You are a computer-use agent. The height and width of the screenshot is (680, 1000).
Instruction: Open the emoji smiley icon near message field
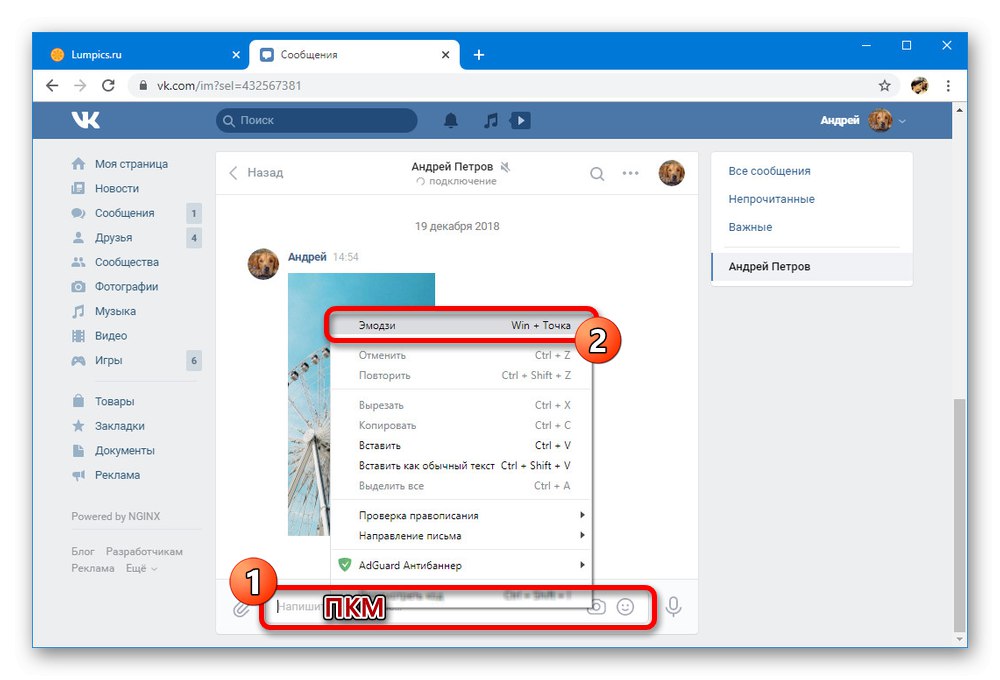[x=623, y=607]
